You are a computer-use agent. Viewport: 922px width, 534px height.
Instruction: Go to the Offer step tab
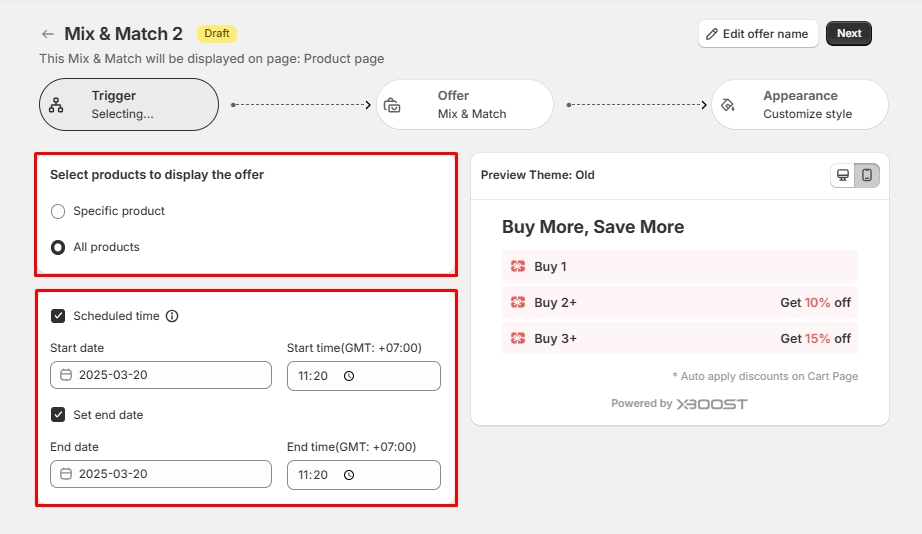coord(465,105)
